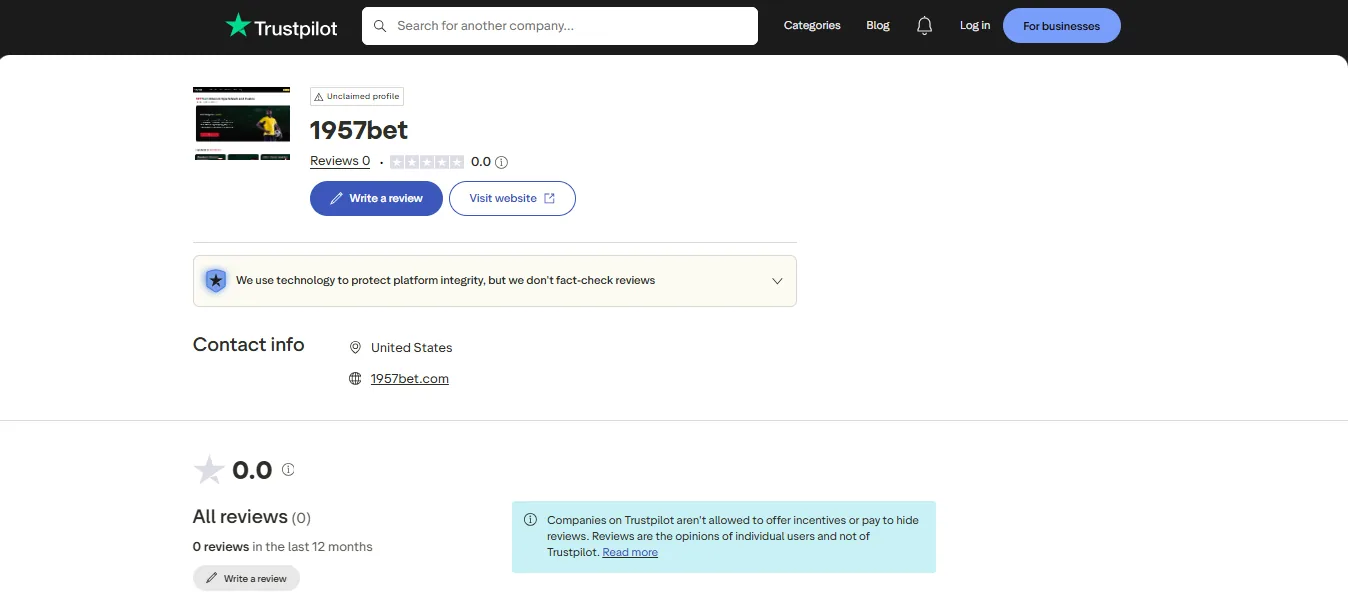1348x599 pixels.
Task: Click the info icon beside the header 0.0 rating
Action: pos(502,162)
